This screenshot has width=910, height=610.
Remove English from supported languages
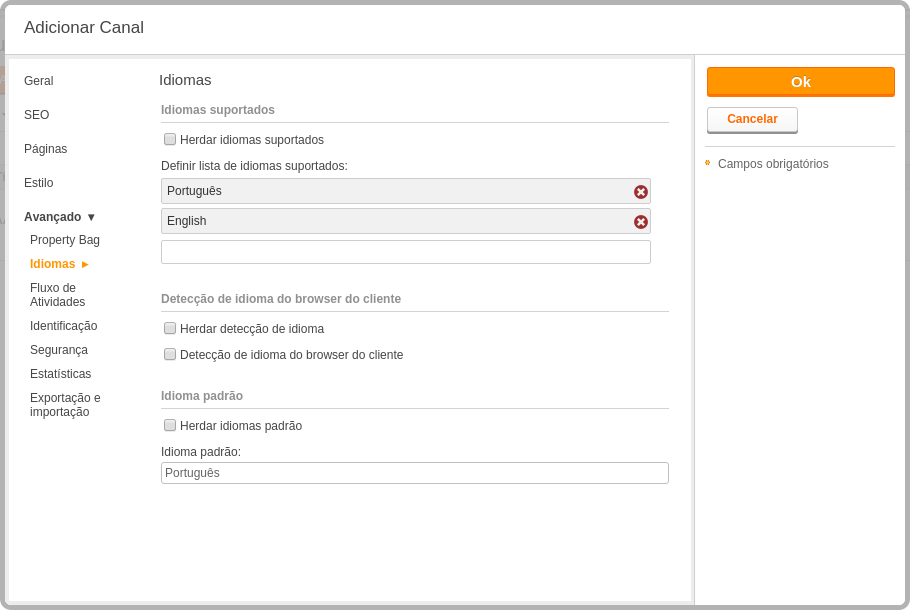point(641,222)
